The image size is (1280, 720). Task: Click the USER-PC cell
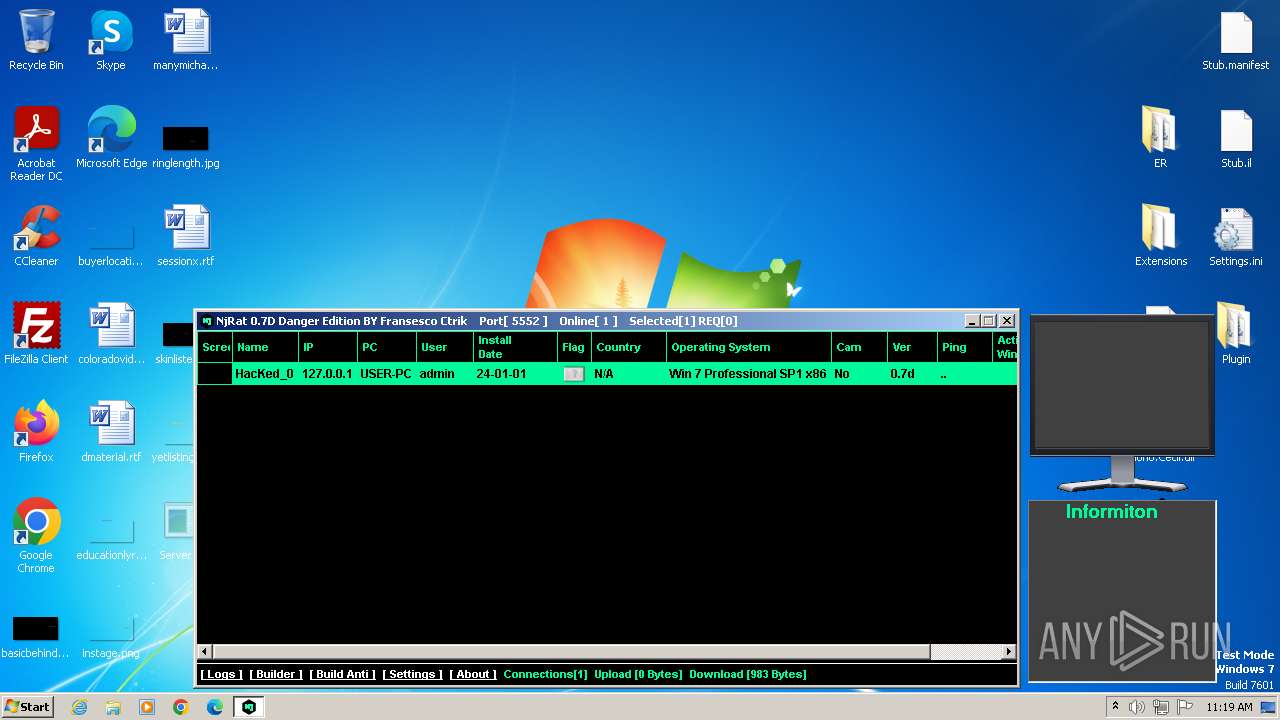386,374
